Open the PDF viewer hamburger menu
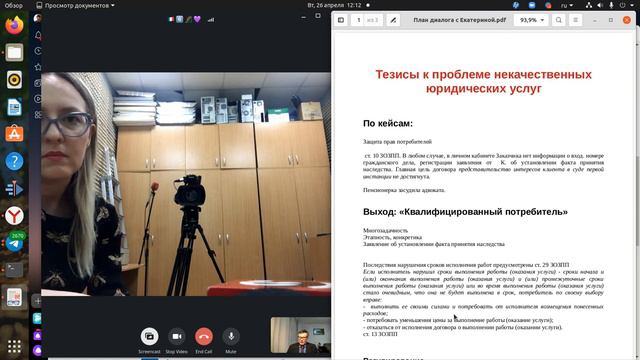Screen dimensions: 640x360 576,20
